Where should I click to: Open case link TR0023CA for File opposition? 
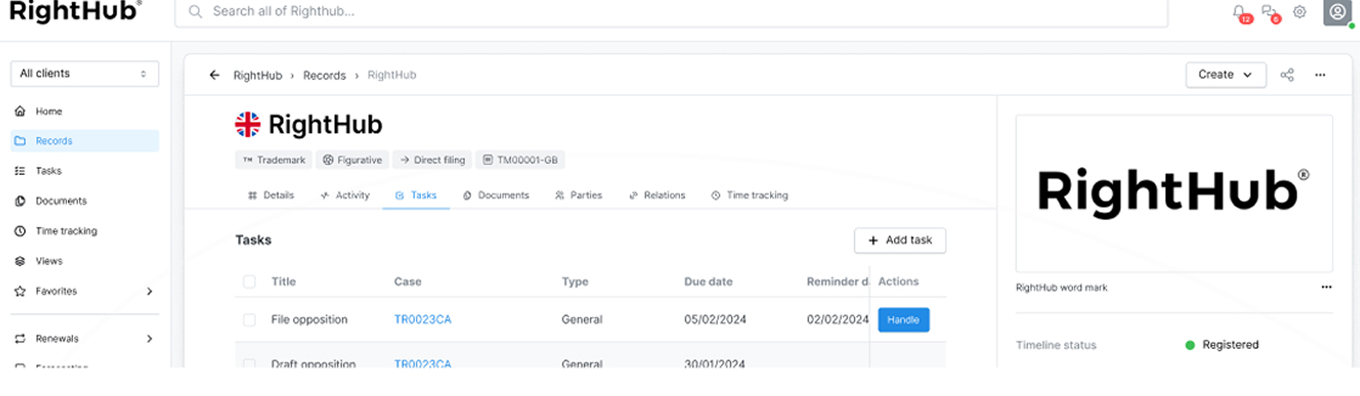click(x=422, y=320)
